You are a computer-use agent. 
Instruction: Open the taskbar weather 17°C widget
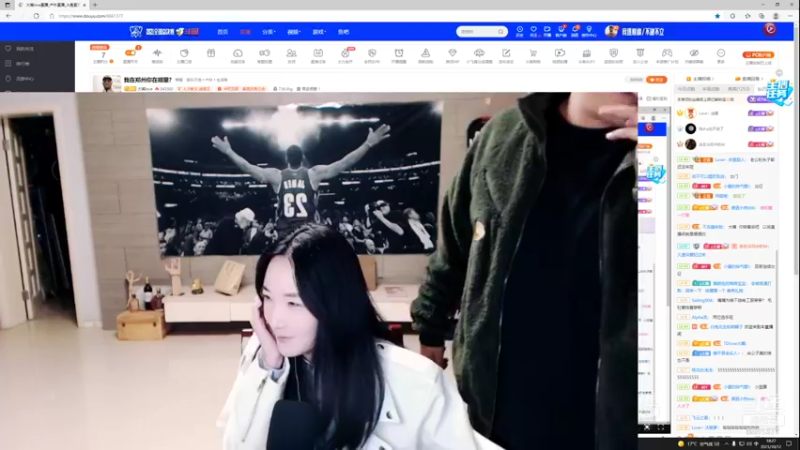coord(699,444)
